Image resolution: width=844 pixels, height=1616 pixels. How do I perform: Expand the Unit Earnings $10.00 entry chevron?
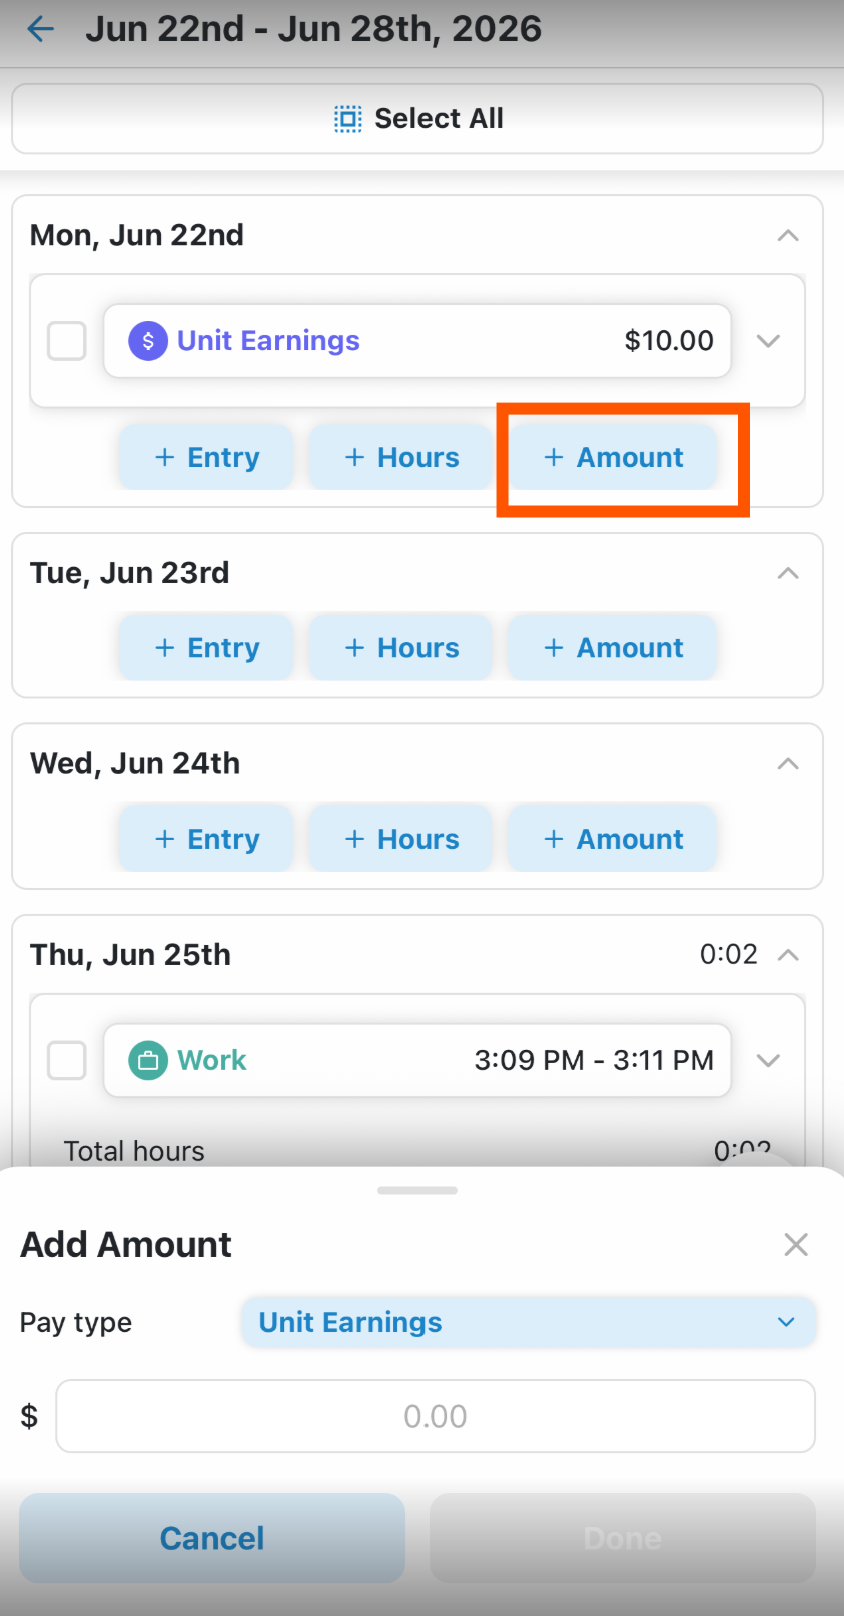pos(768,341)
